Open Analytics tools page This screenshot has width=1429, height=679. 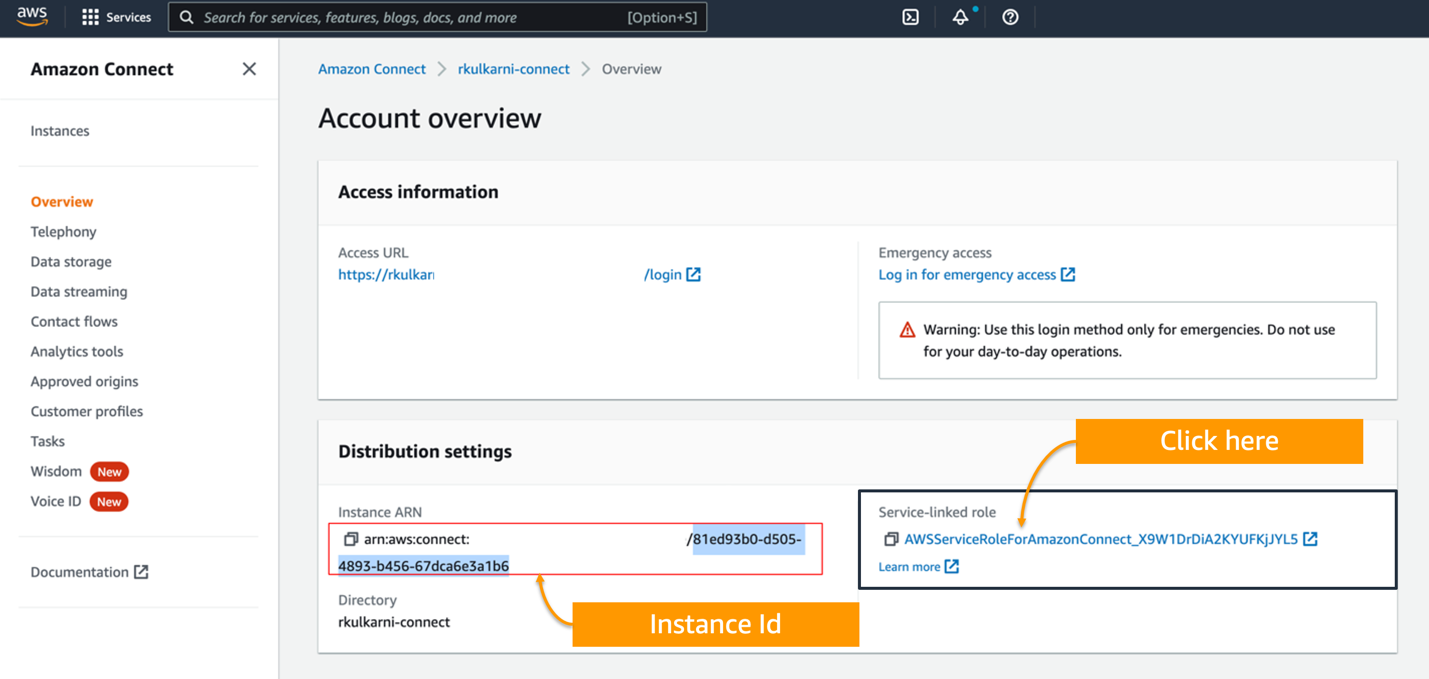77,351
